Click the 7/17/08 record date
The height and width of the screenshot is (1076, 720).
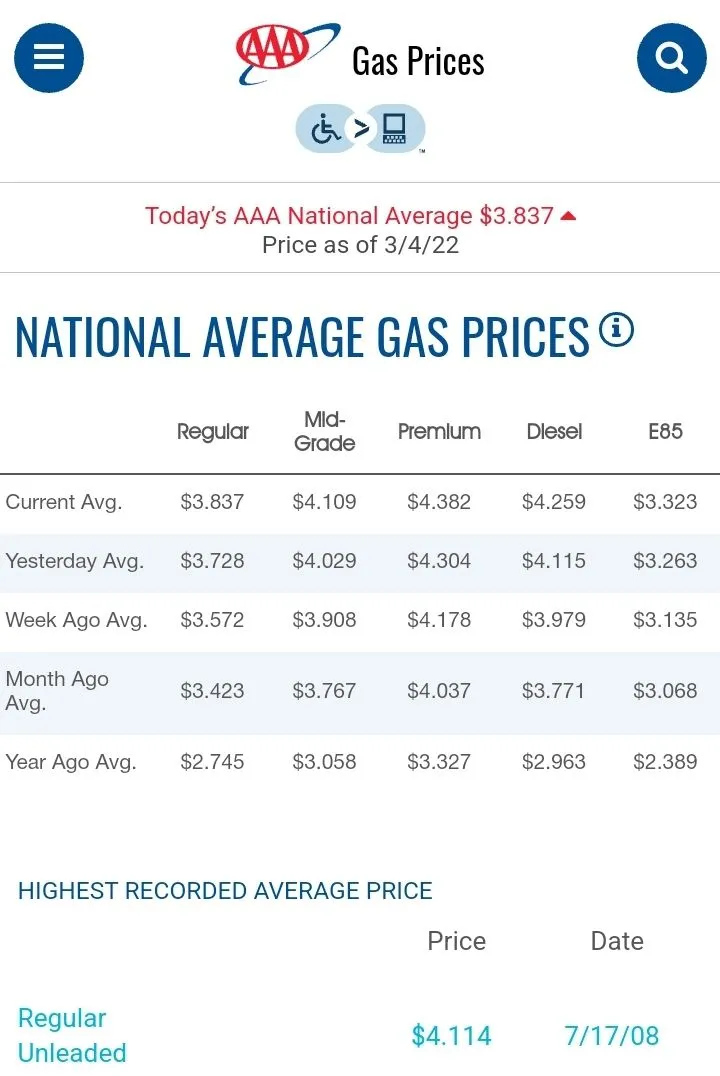(x=611, y=1035)
